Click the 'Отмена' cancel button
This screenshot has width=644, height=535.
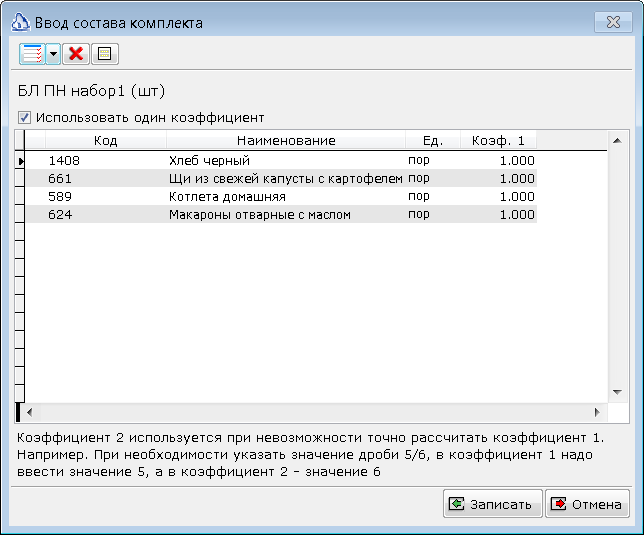(587, 504)
